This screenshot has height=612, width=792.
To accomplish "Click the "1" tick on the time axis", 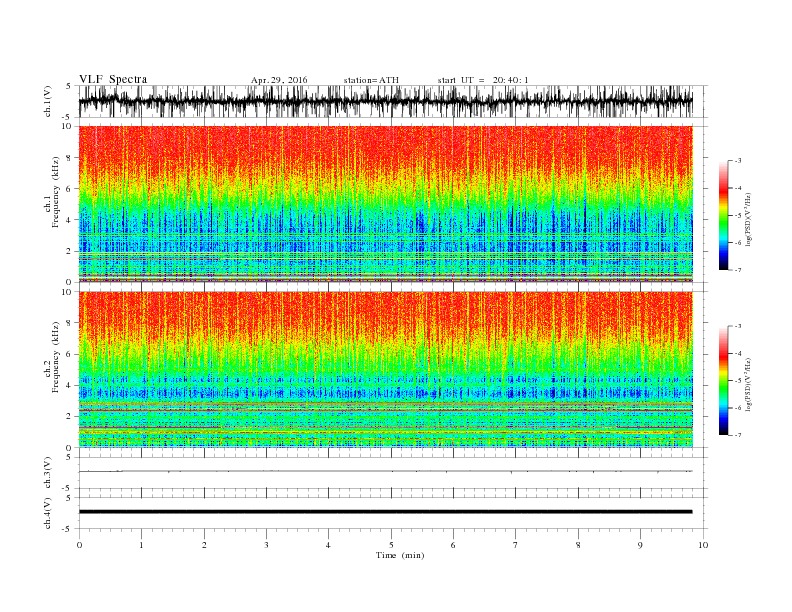I will point(141,545).
